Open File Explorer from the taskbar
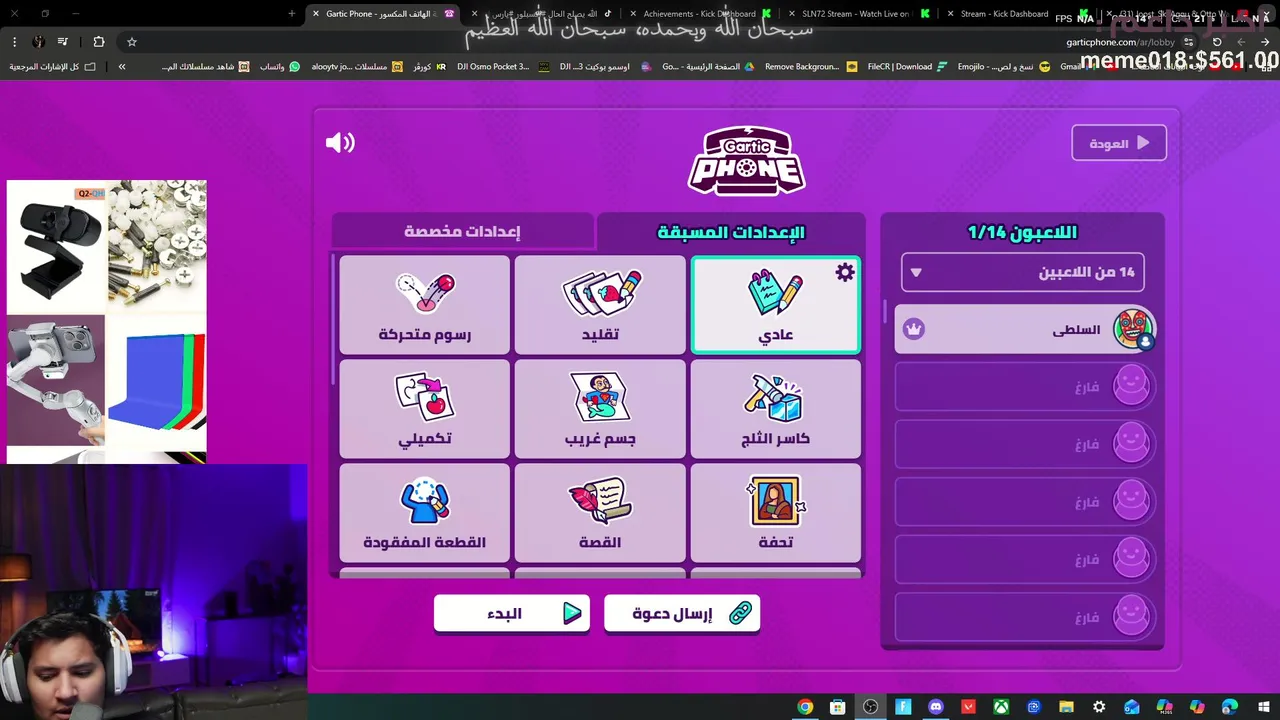This screenshot has width=1280, height=720. [1066, 707]
